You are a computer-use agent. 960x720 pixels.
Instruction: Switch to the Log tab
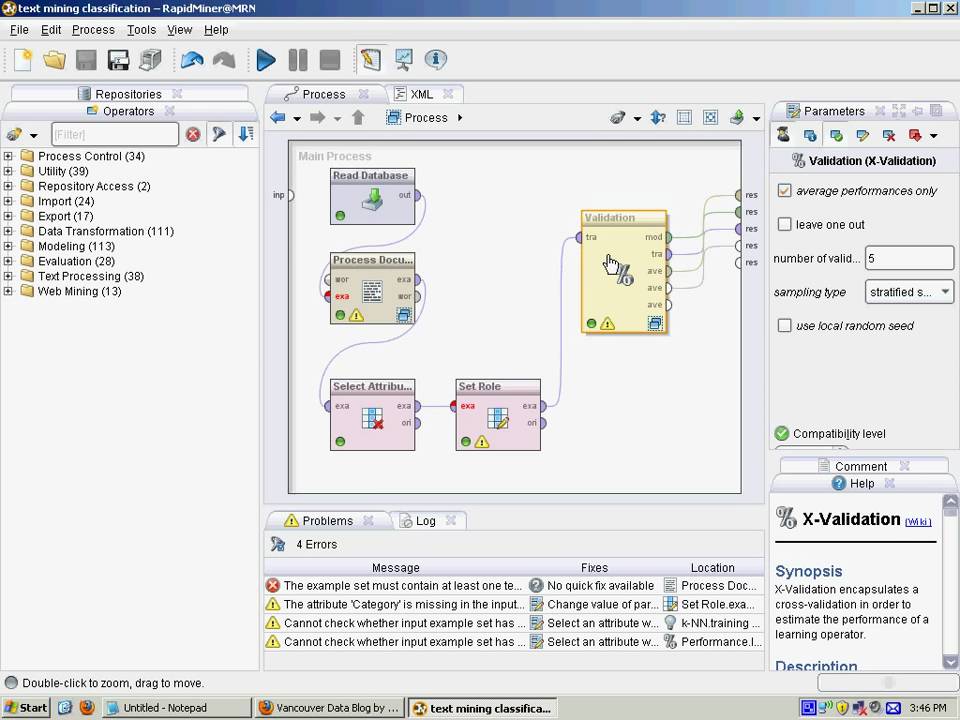pyautogui.click(x=426, y=521)
